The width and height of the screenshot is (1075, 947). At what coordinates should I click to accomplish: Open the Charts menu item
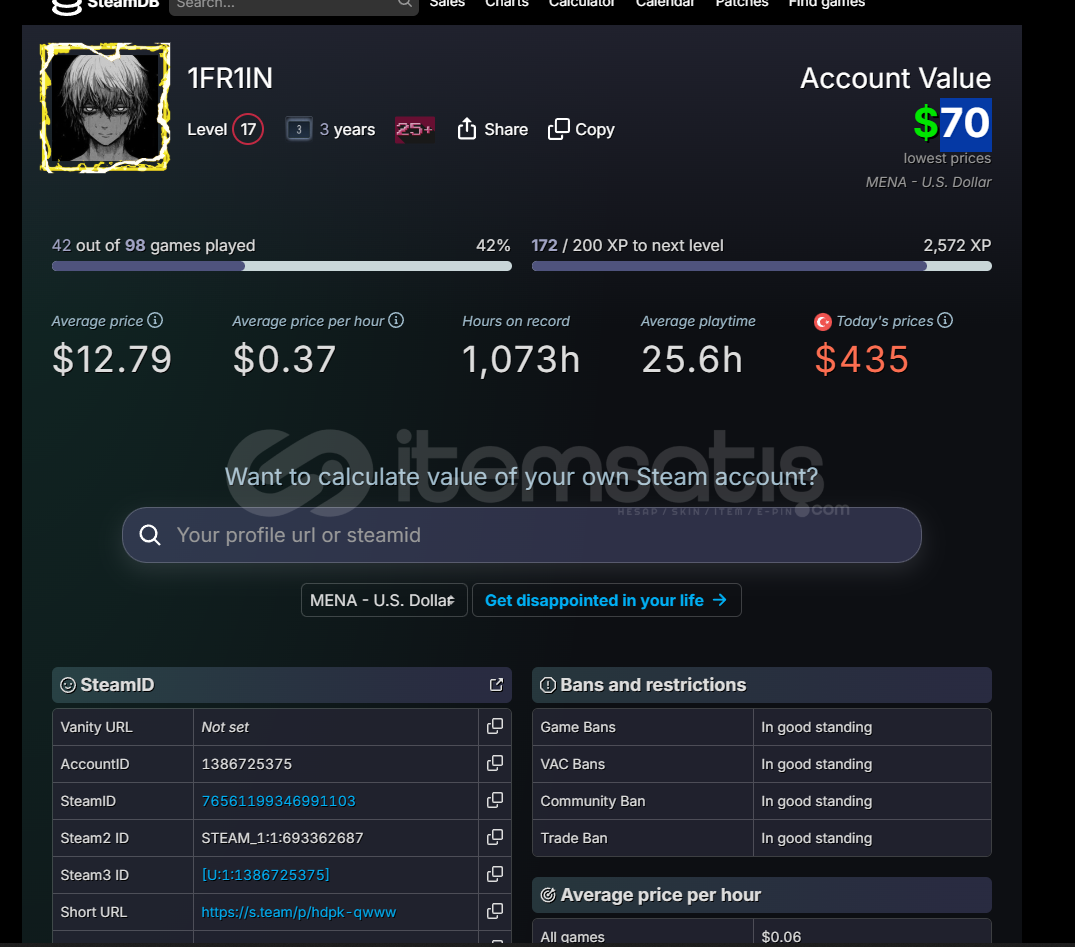(x=507, y=3)
